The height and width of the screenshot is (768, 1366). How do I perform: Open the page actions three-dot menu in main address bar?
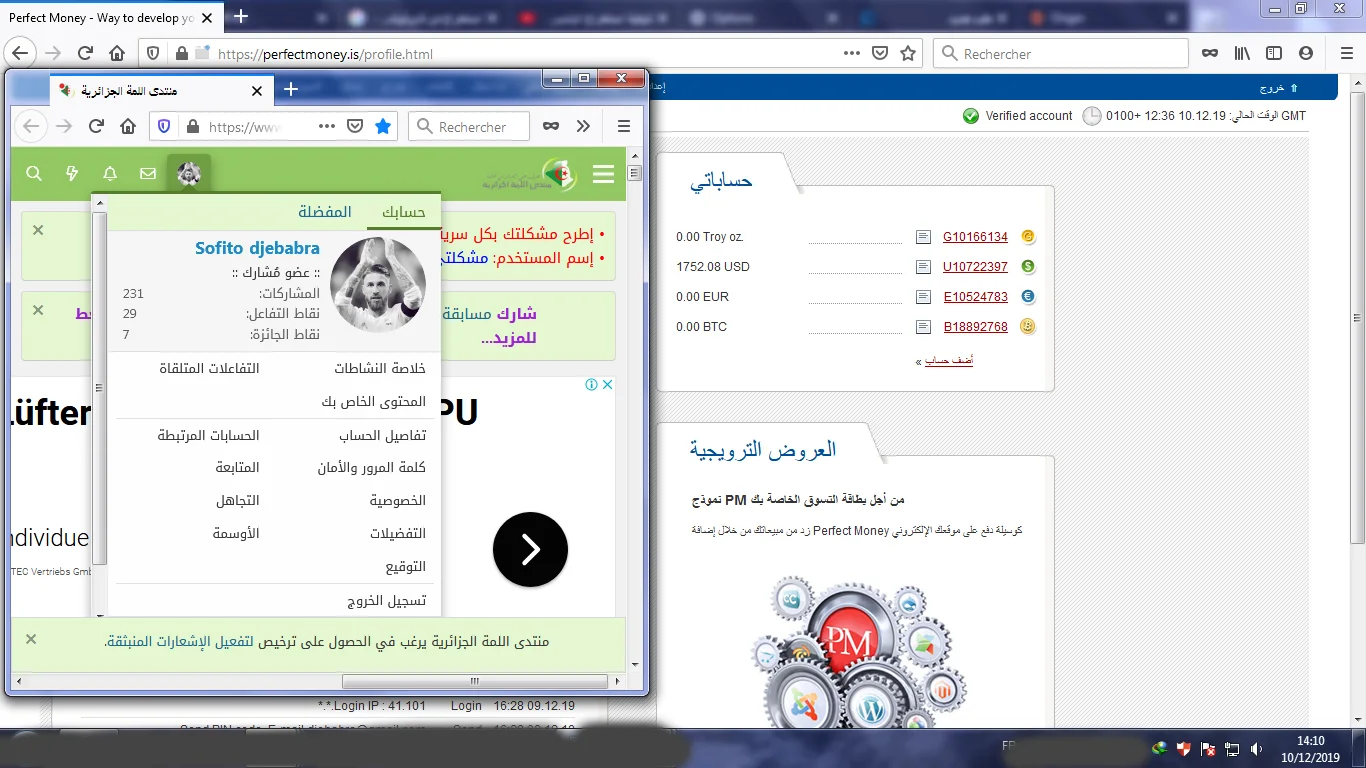tap(851, 54)
